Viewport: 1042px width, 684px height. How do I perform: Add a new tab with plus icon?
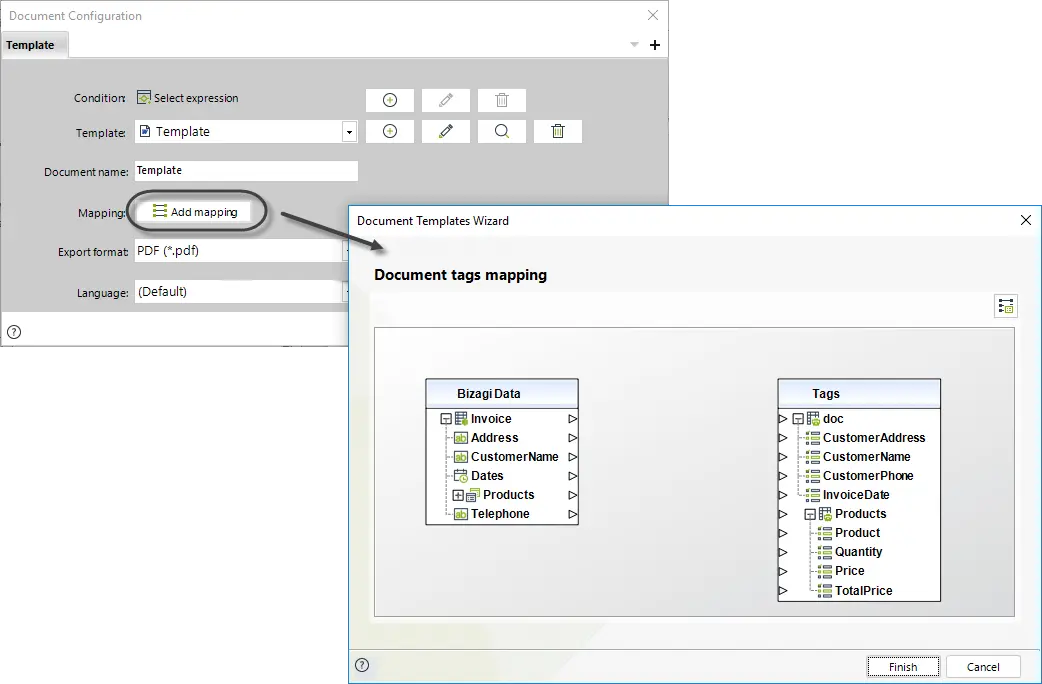click(x=655, y=45)
